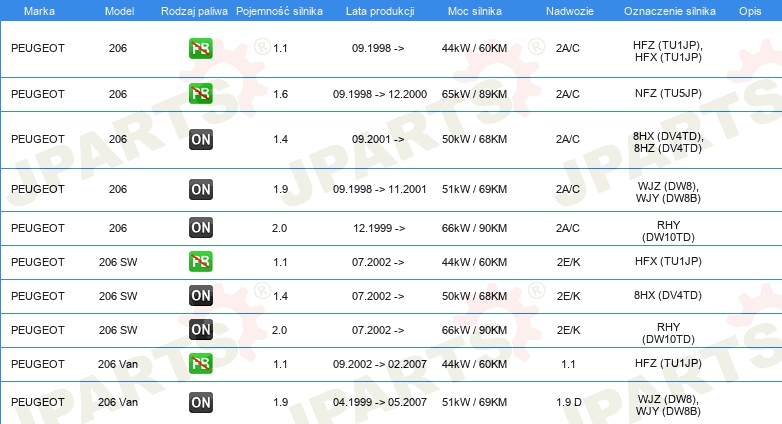Click PEUGEOT in the 206 1.6 row
Image resolution: width=782 pixels, height=424 pixels.
[x=37, y=94]
